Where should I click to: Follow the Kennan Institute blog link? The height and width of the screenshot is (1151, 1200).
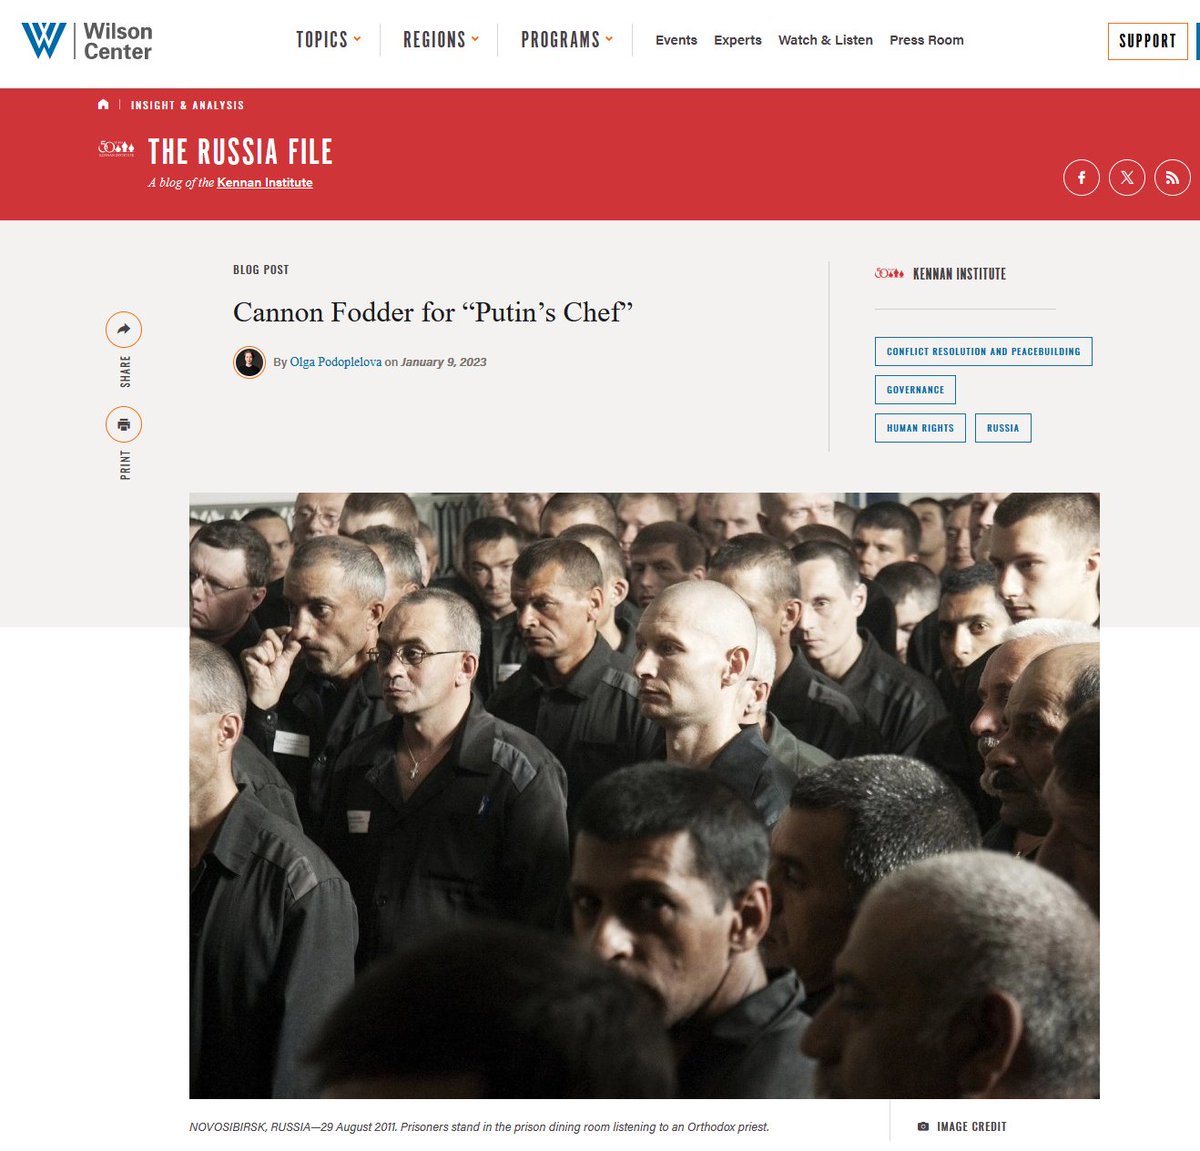coord(265,182)
